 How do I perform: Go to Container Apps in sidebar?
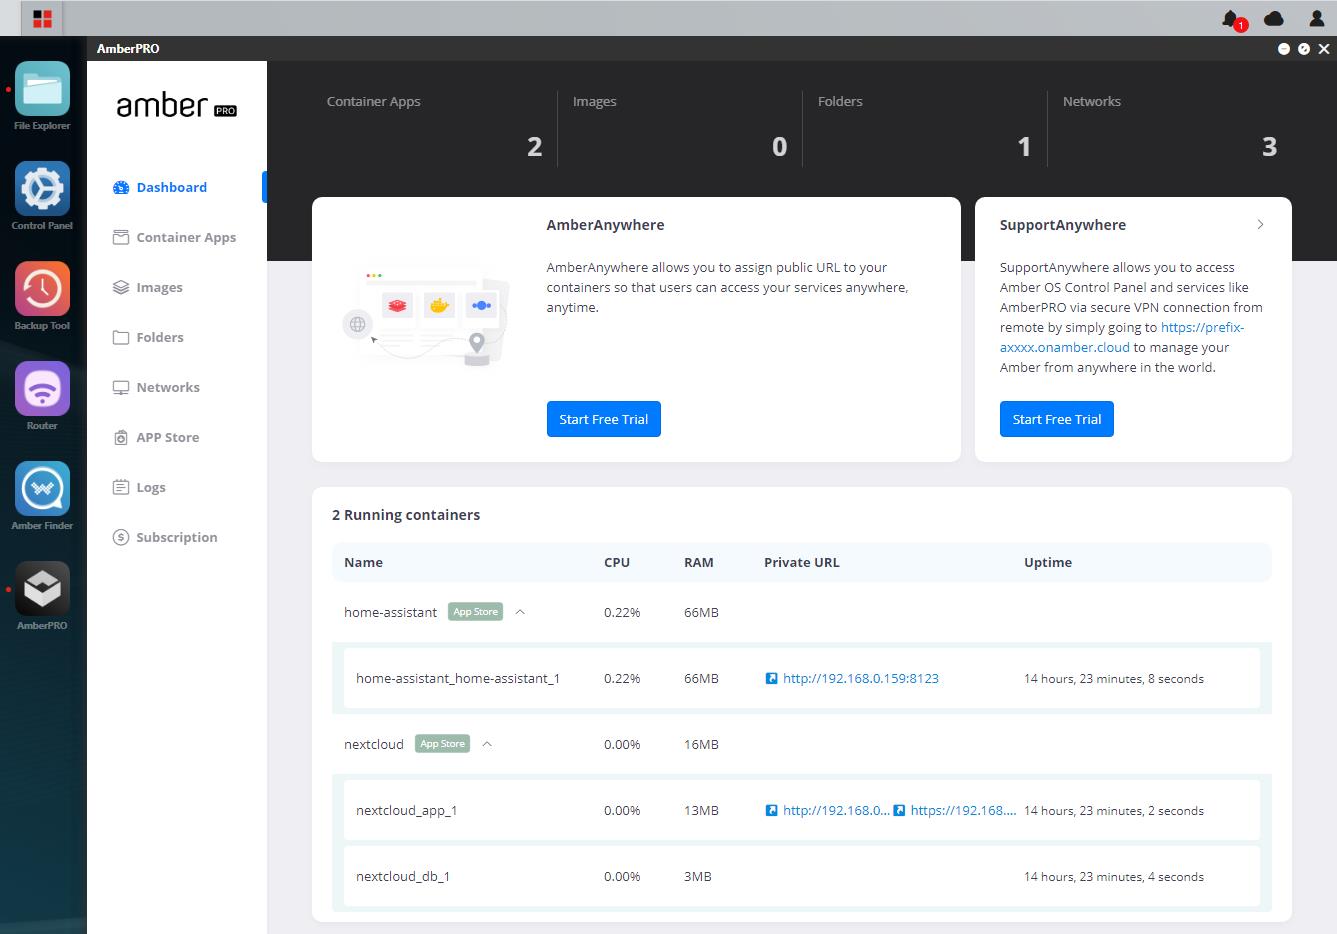coord(186,237)
